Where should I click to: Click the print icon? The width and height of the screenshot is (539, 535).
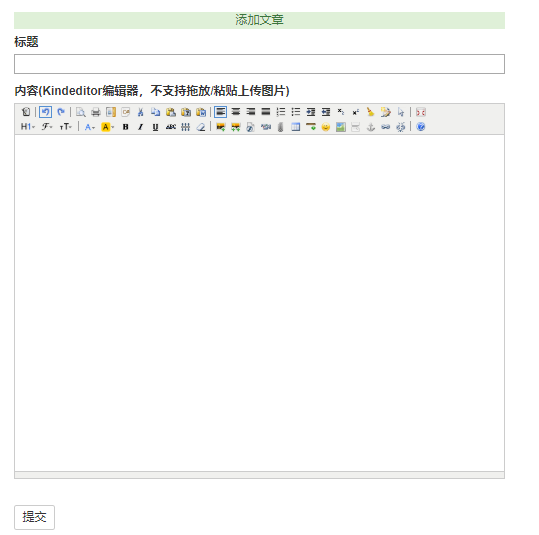tap(96, 112)
